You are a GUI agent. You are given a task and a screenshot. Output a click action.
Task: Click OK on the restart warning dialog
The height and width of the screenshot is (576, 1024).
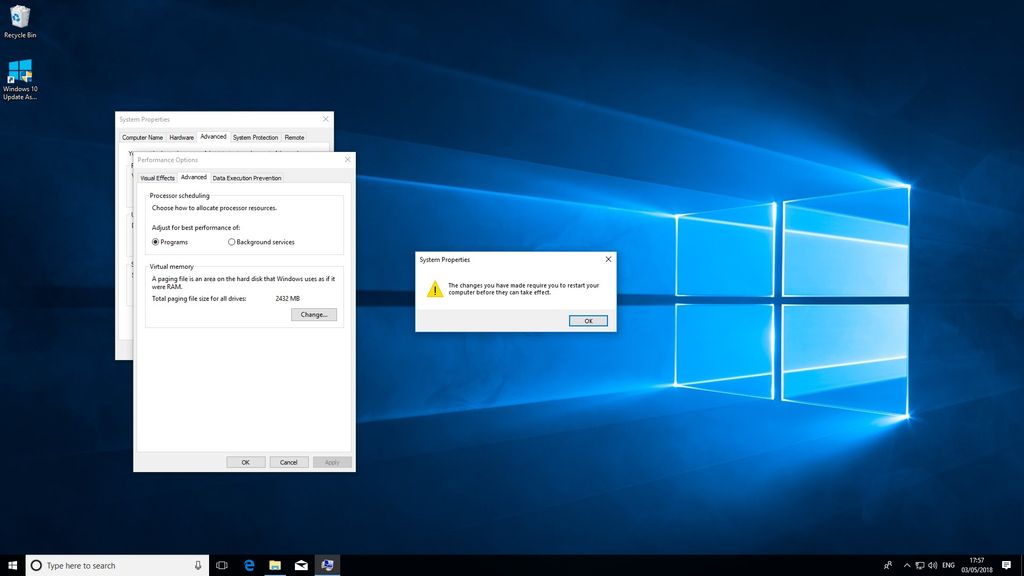(x=588, y=320)
